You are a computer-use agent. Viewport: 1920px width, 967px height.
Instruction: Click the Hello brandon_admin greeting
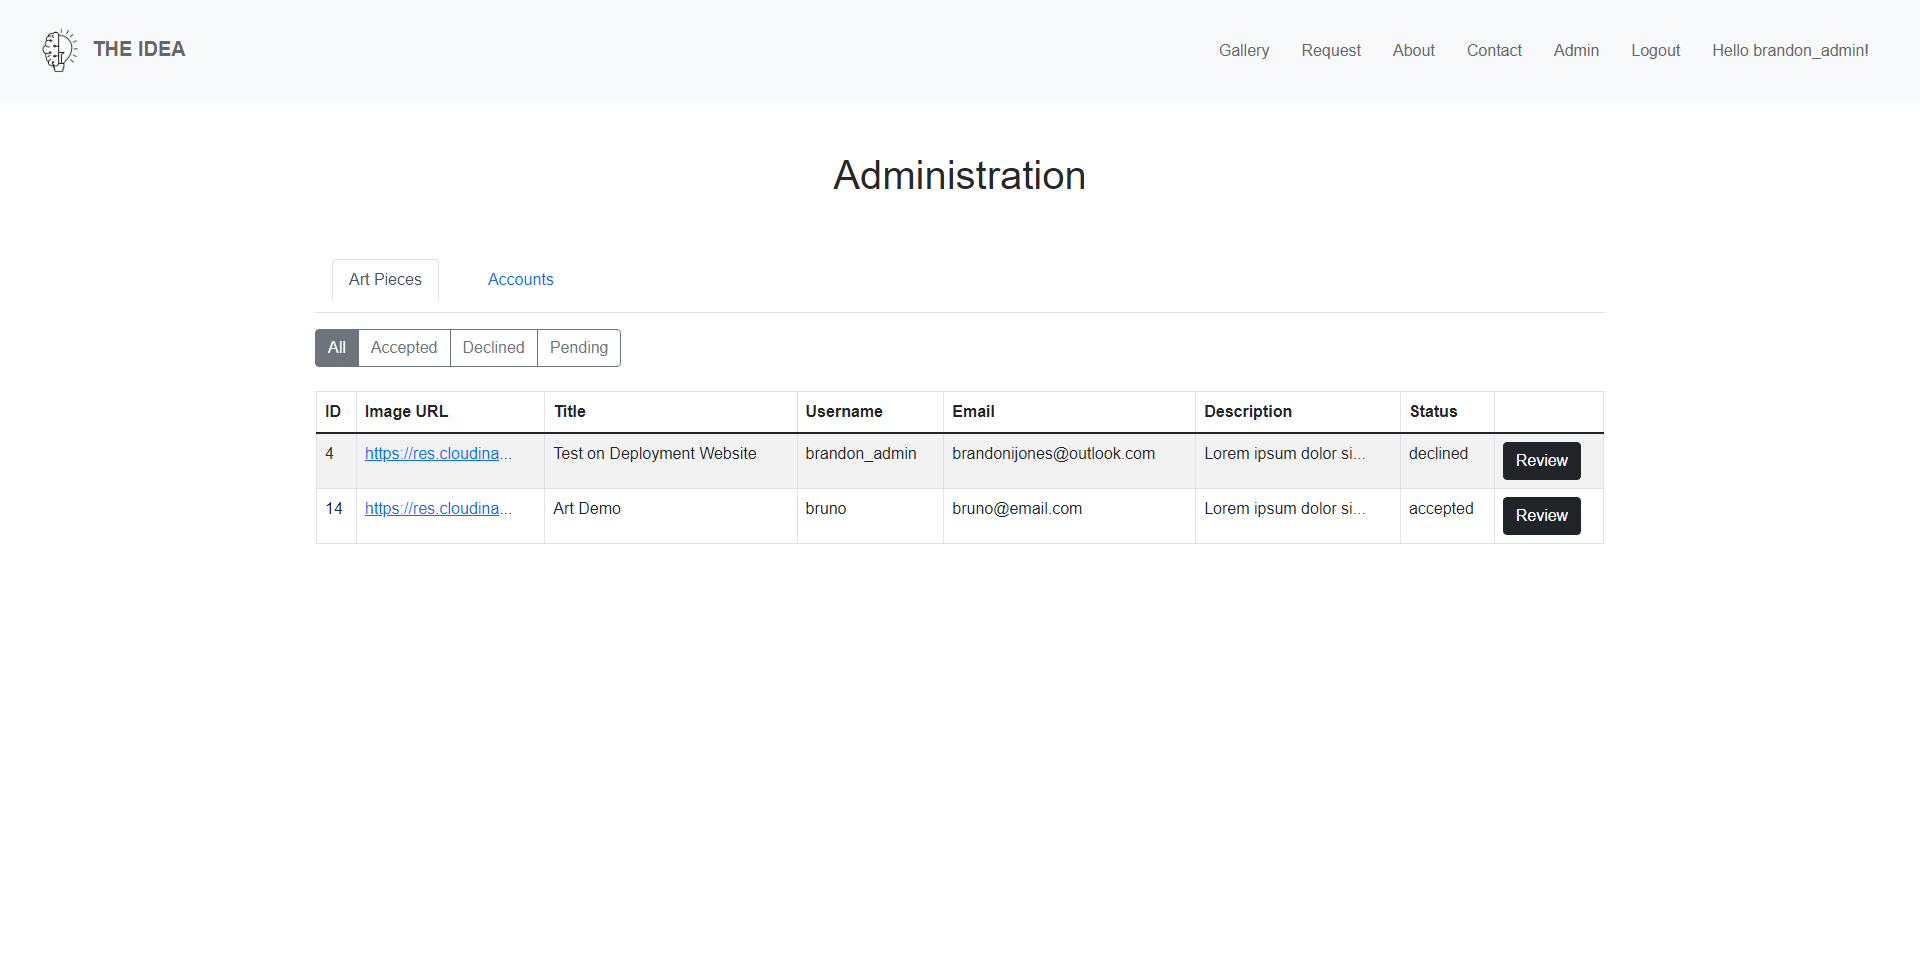(1789, 50)
